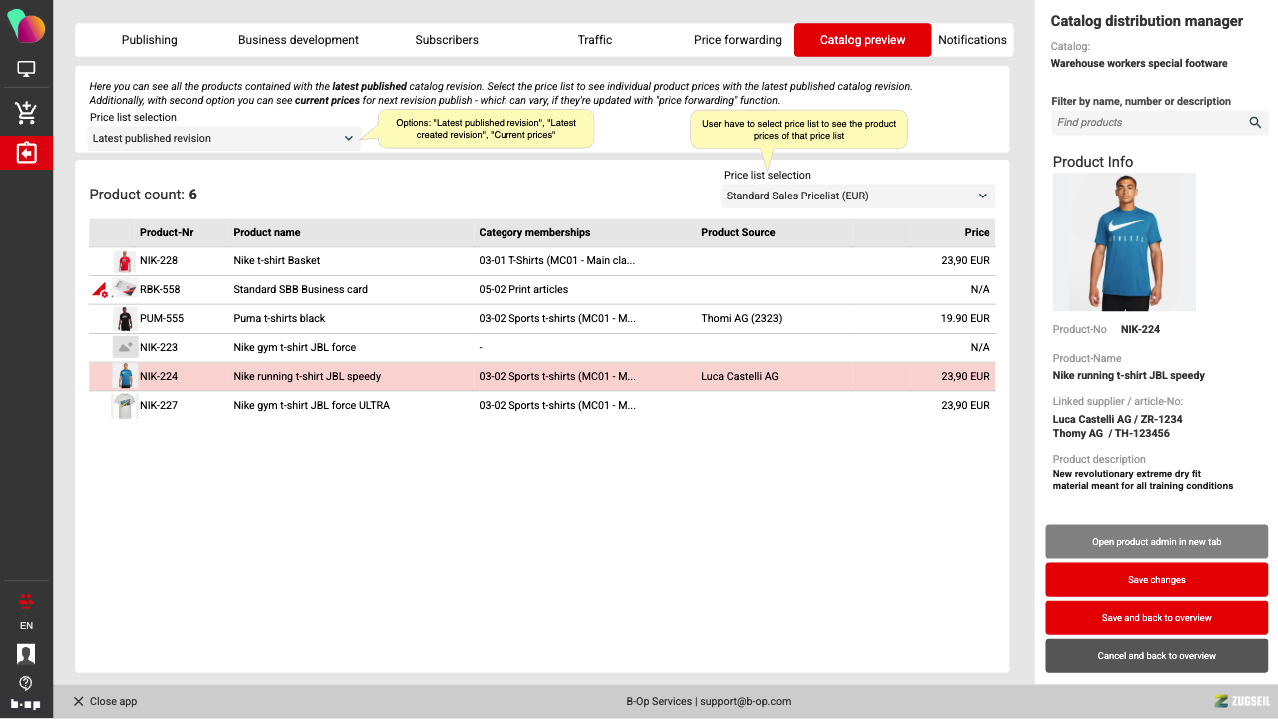This screenshot has height=719, width=1278.
Task: Open the shopping cart icon in sidebar
Action: point(26,112)
